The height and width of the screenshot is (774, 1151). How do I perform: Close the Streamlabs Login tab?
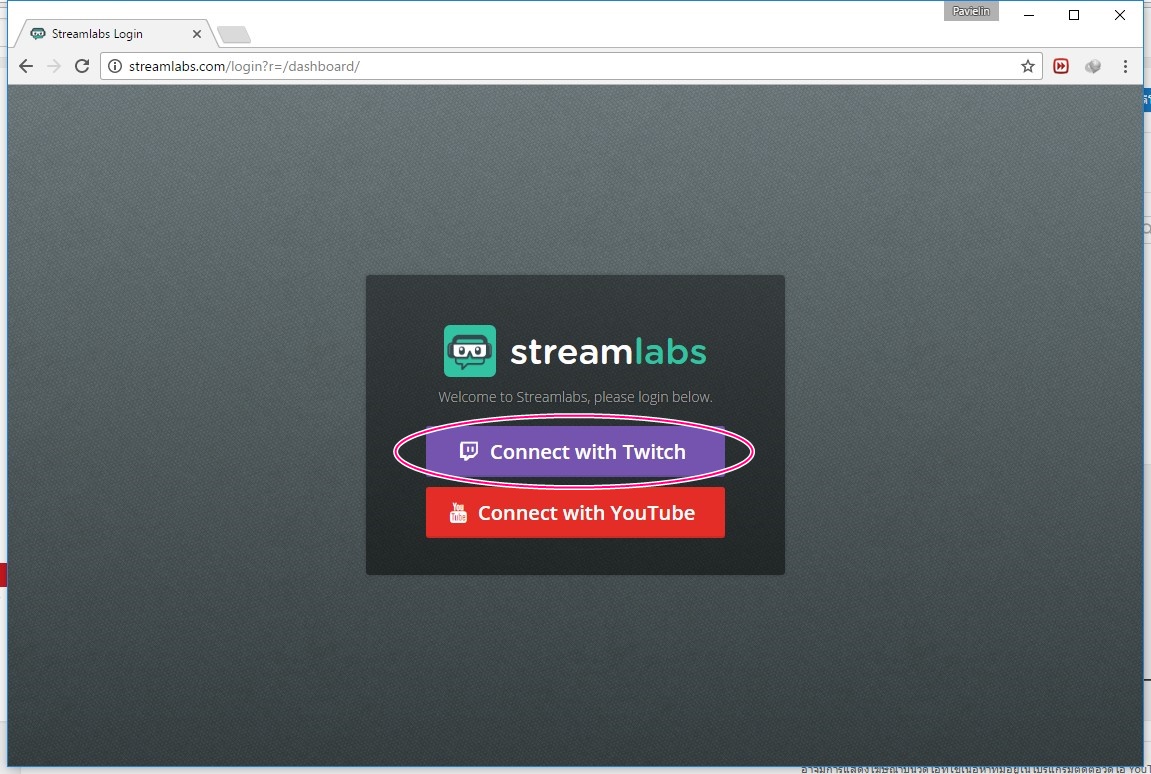pos(197,34)
